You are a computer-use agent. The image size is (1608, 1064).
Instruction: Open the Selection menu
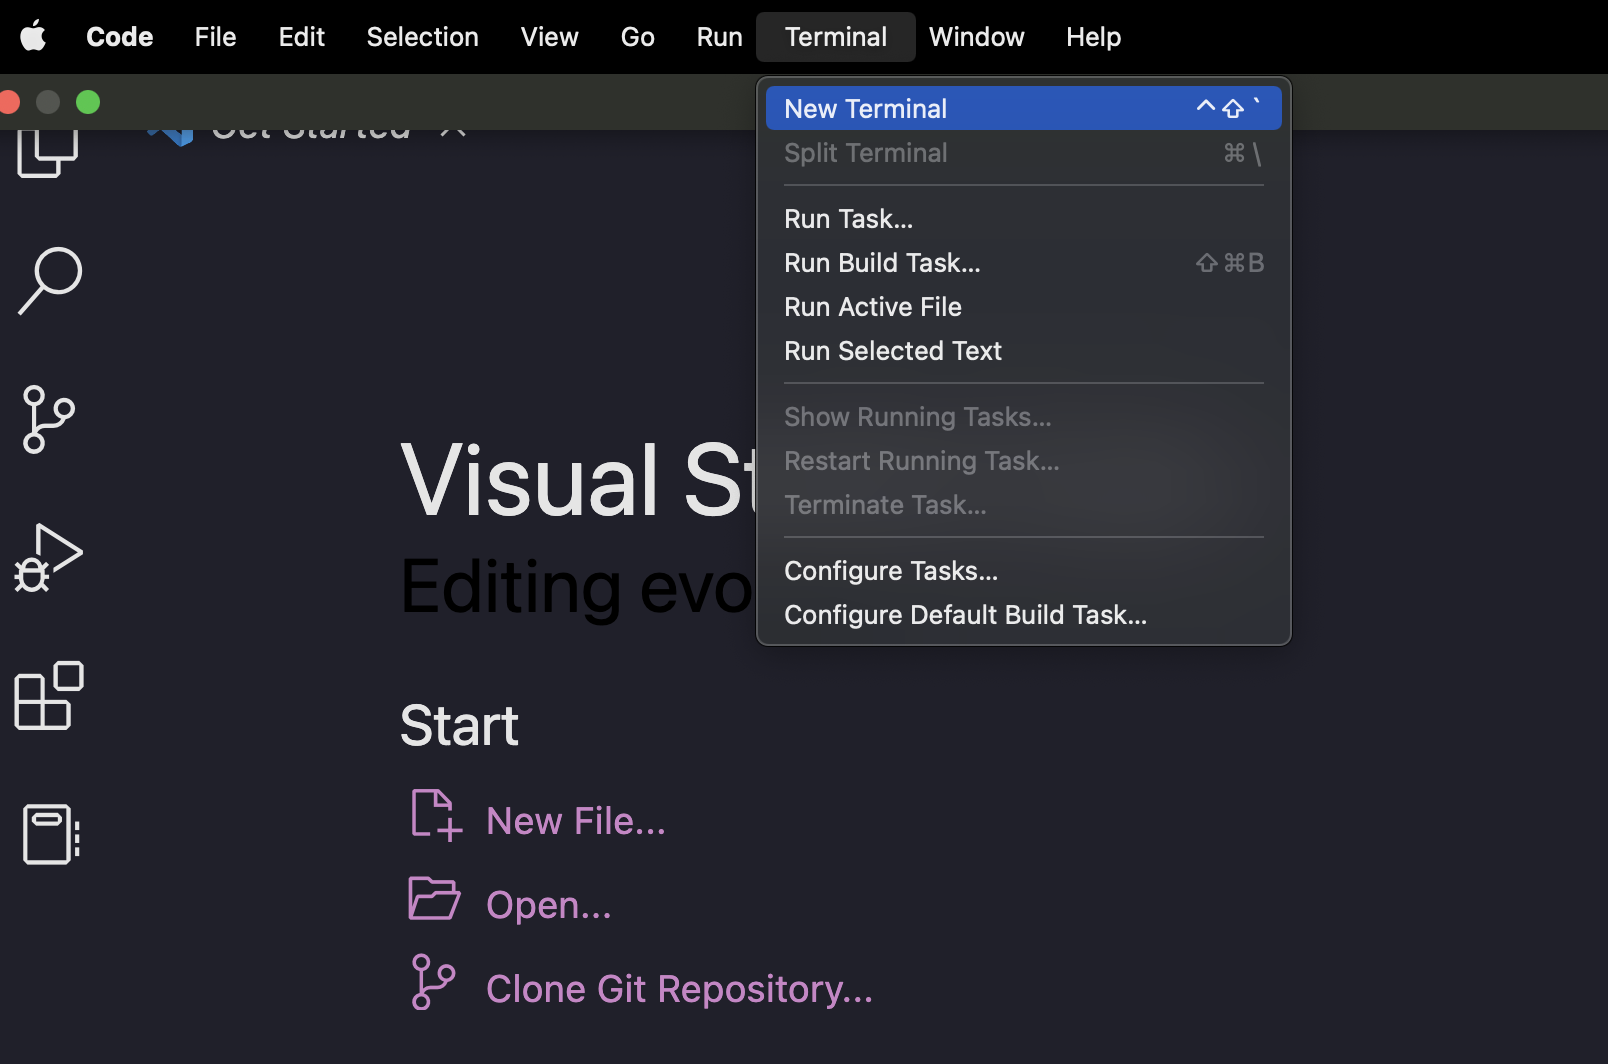point(422,37)
